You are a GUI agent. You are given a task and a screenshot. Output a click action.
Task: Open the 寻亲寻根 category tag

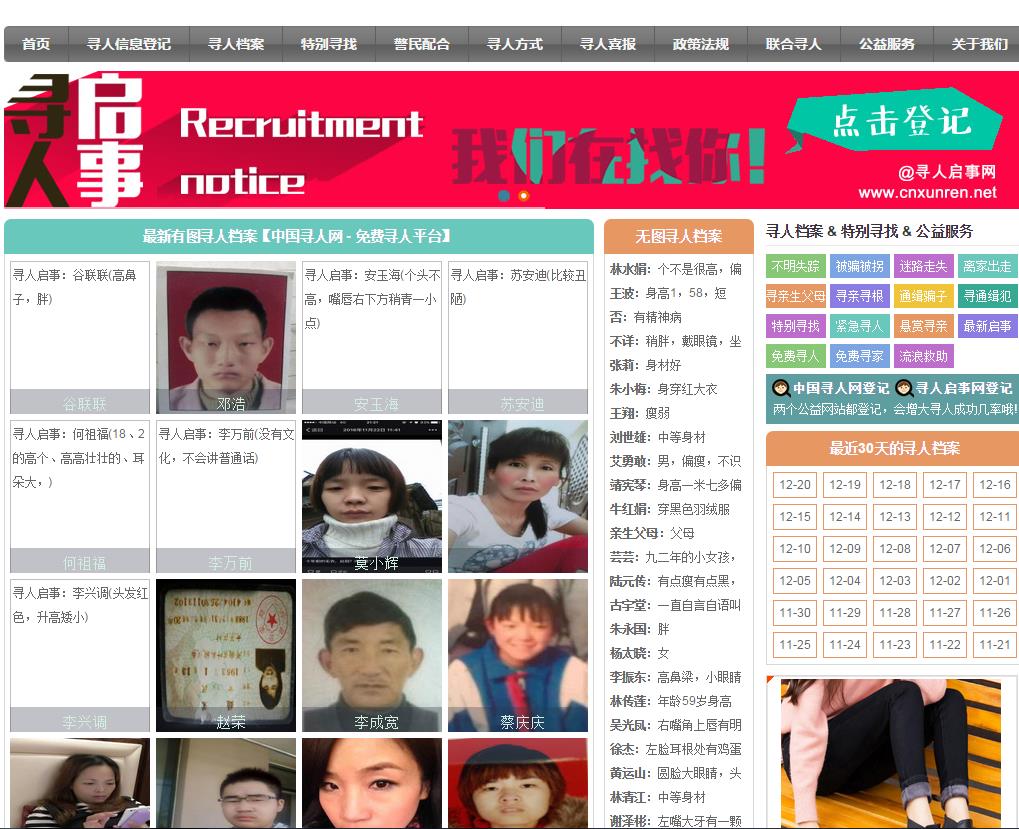[859, 296]
